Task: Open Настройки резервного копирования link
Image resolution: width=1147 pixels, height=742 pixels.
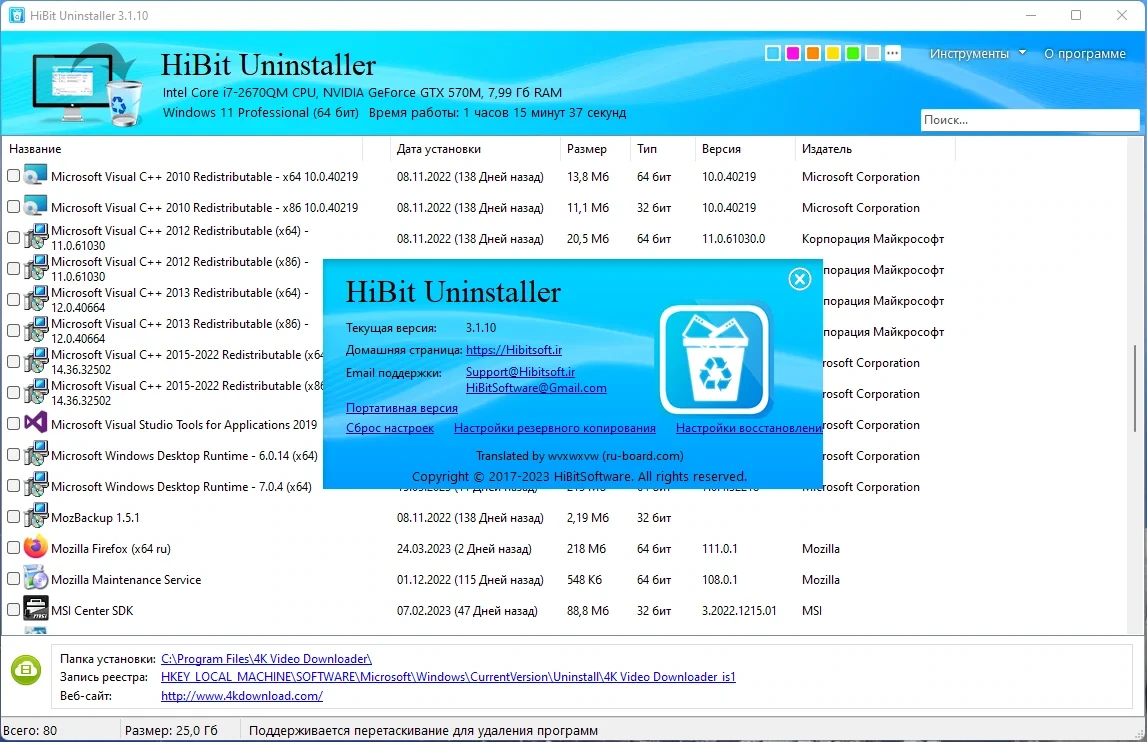Action: pyautogui.click(x=554, y=428)
